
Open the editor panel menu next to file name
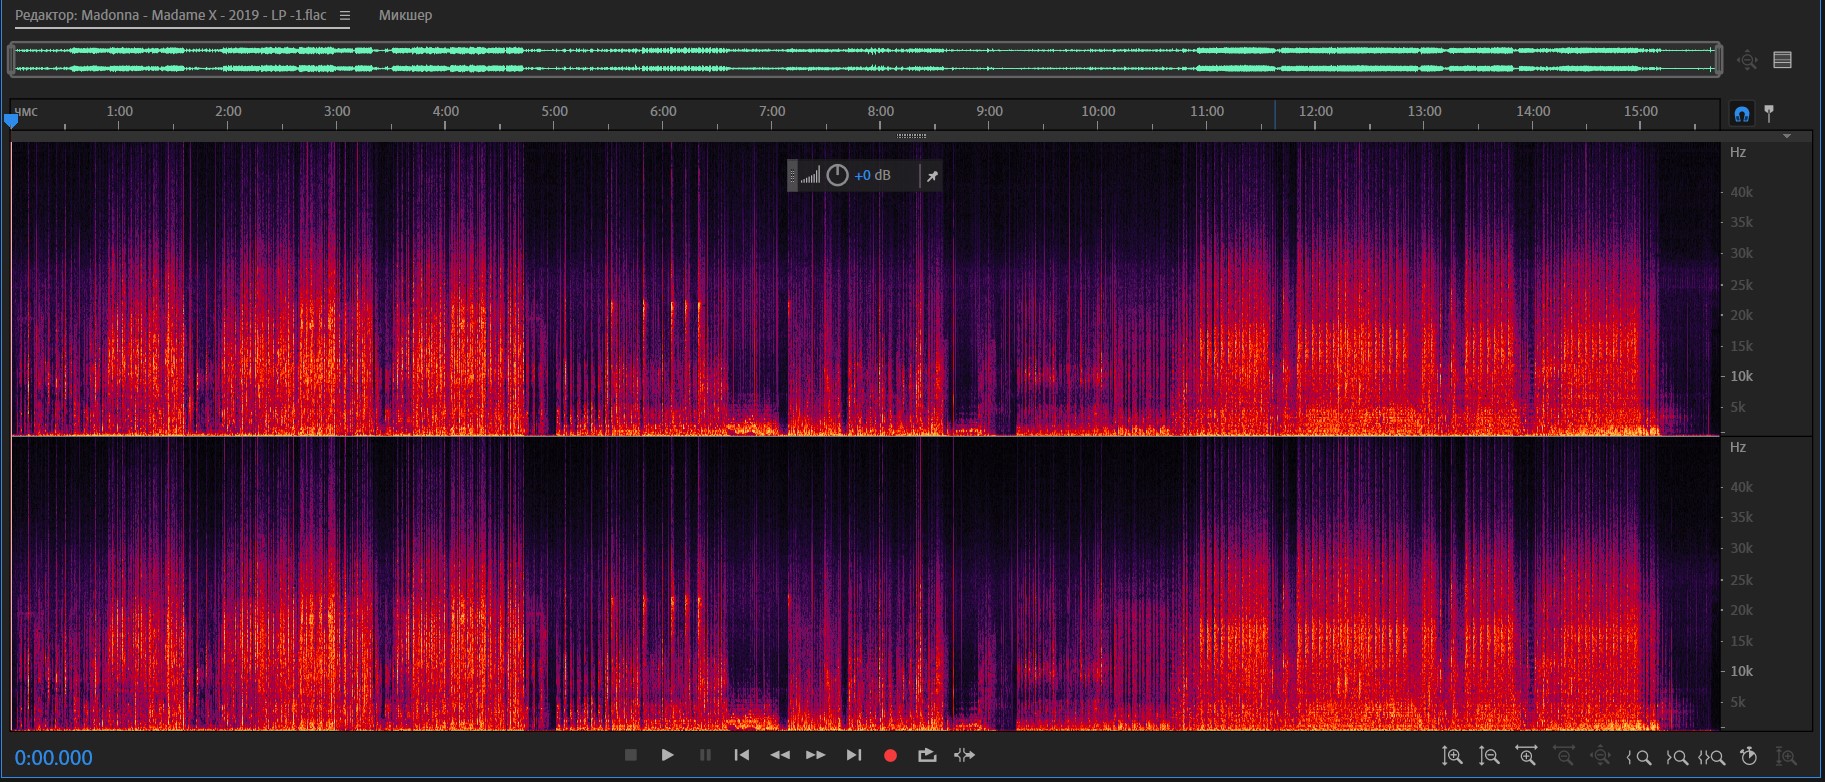[345, 16]
